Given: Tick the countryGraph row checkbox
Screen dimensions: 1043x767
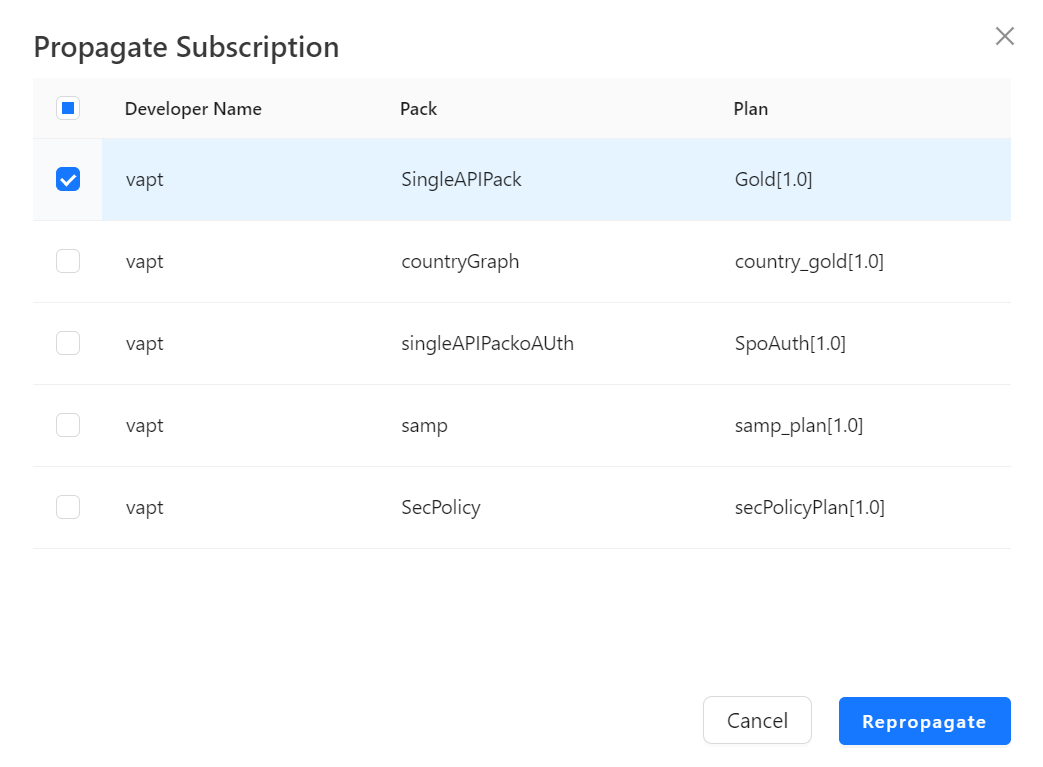Looking at the screenshot, I should click(x=68, y=261).
